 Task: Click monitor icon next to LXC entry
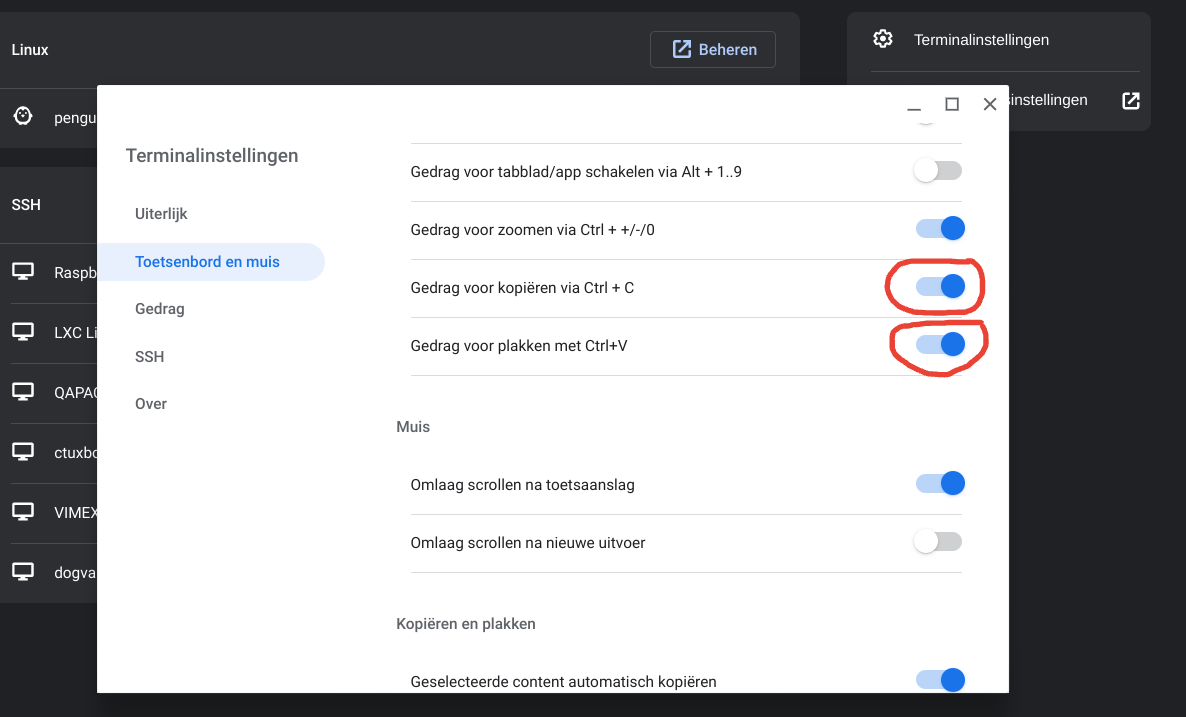pos(24,331)
